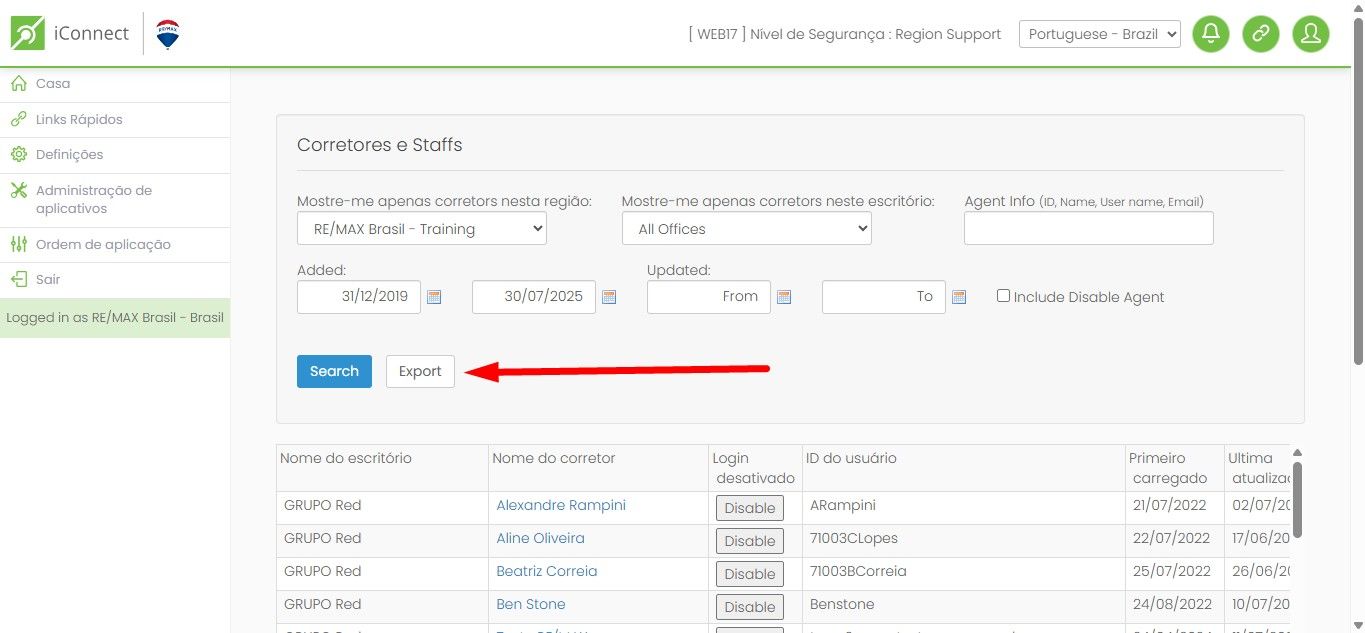1365x633 pixels.
Task: Open the All Offices dropdown
Action: coord(747,228)
